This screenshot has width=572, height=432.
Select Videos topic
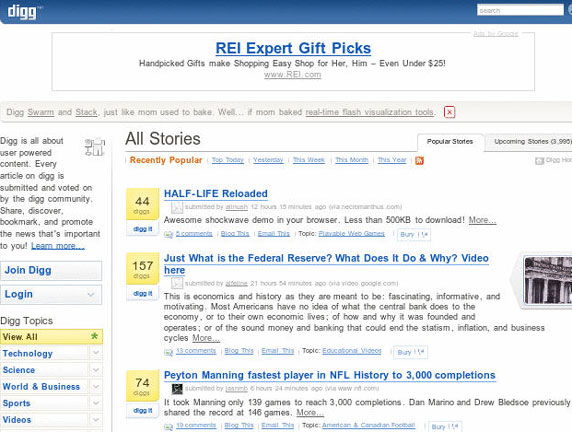click(x=17, y=420)
